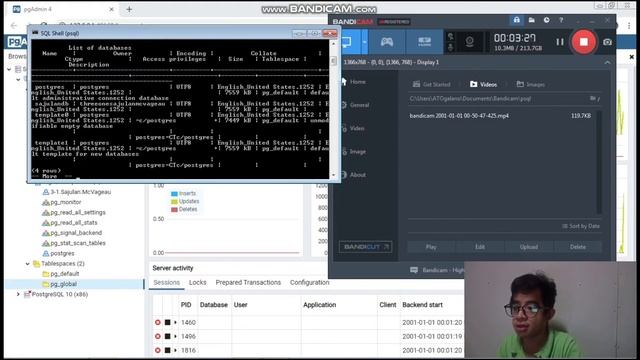Terminate session square icon for PID 1460

(x=167, y=322)
